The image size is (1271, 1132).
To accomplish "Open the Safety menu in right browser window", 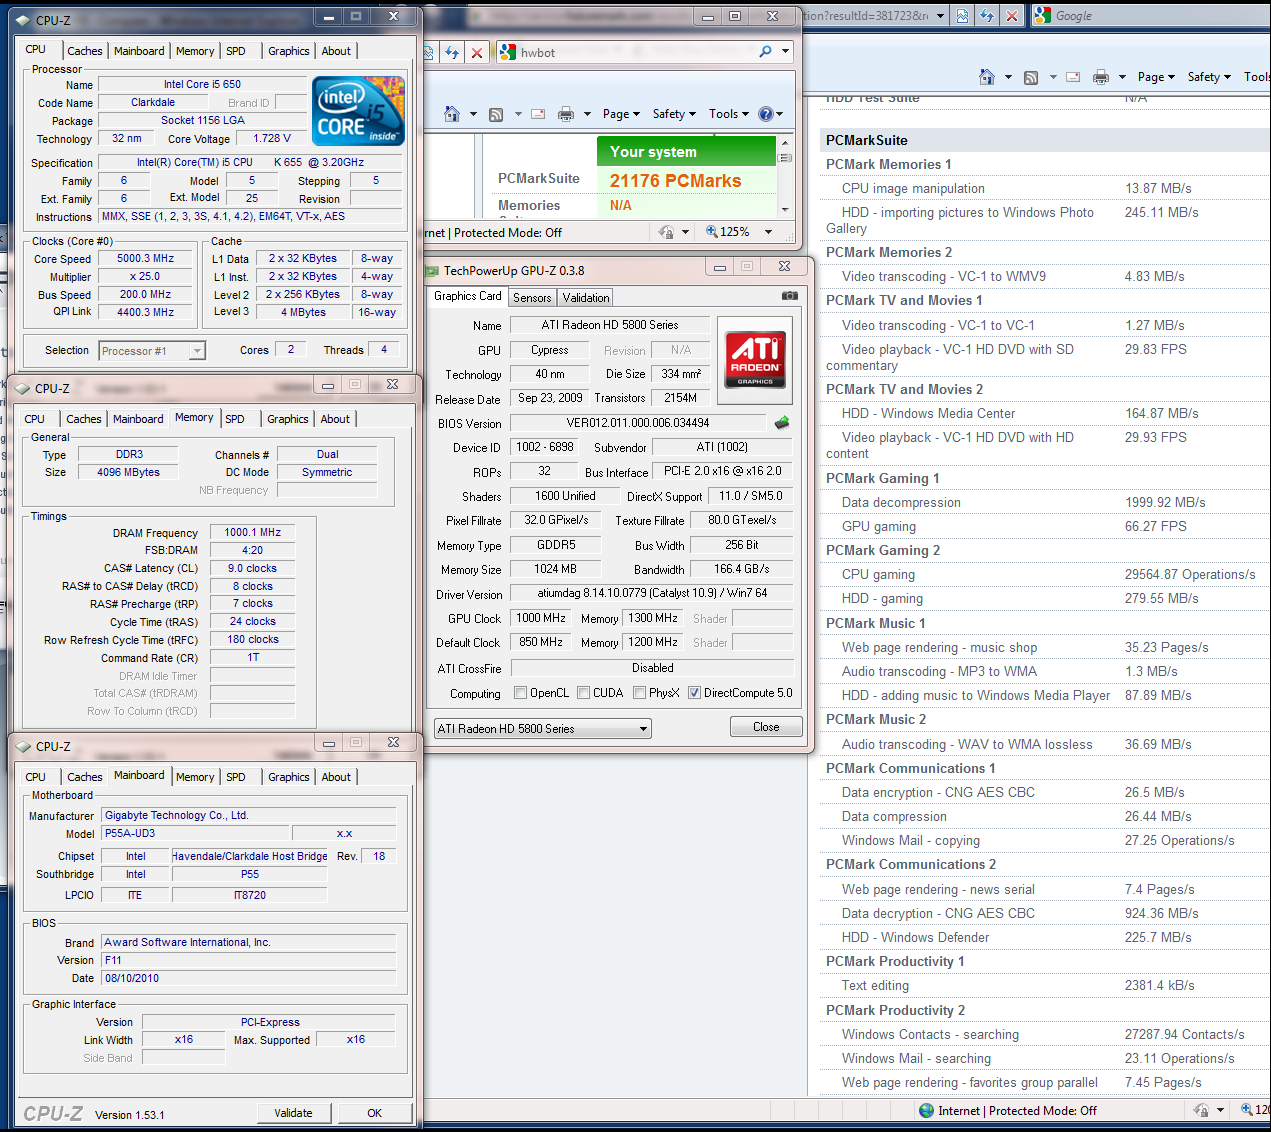I will [x=1209, y=77].
